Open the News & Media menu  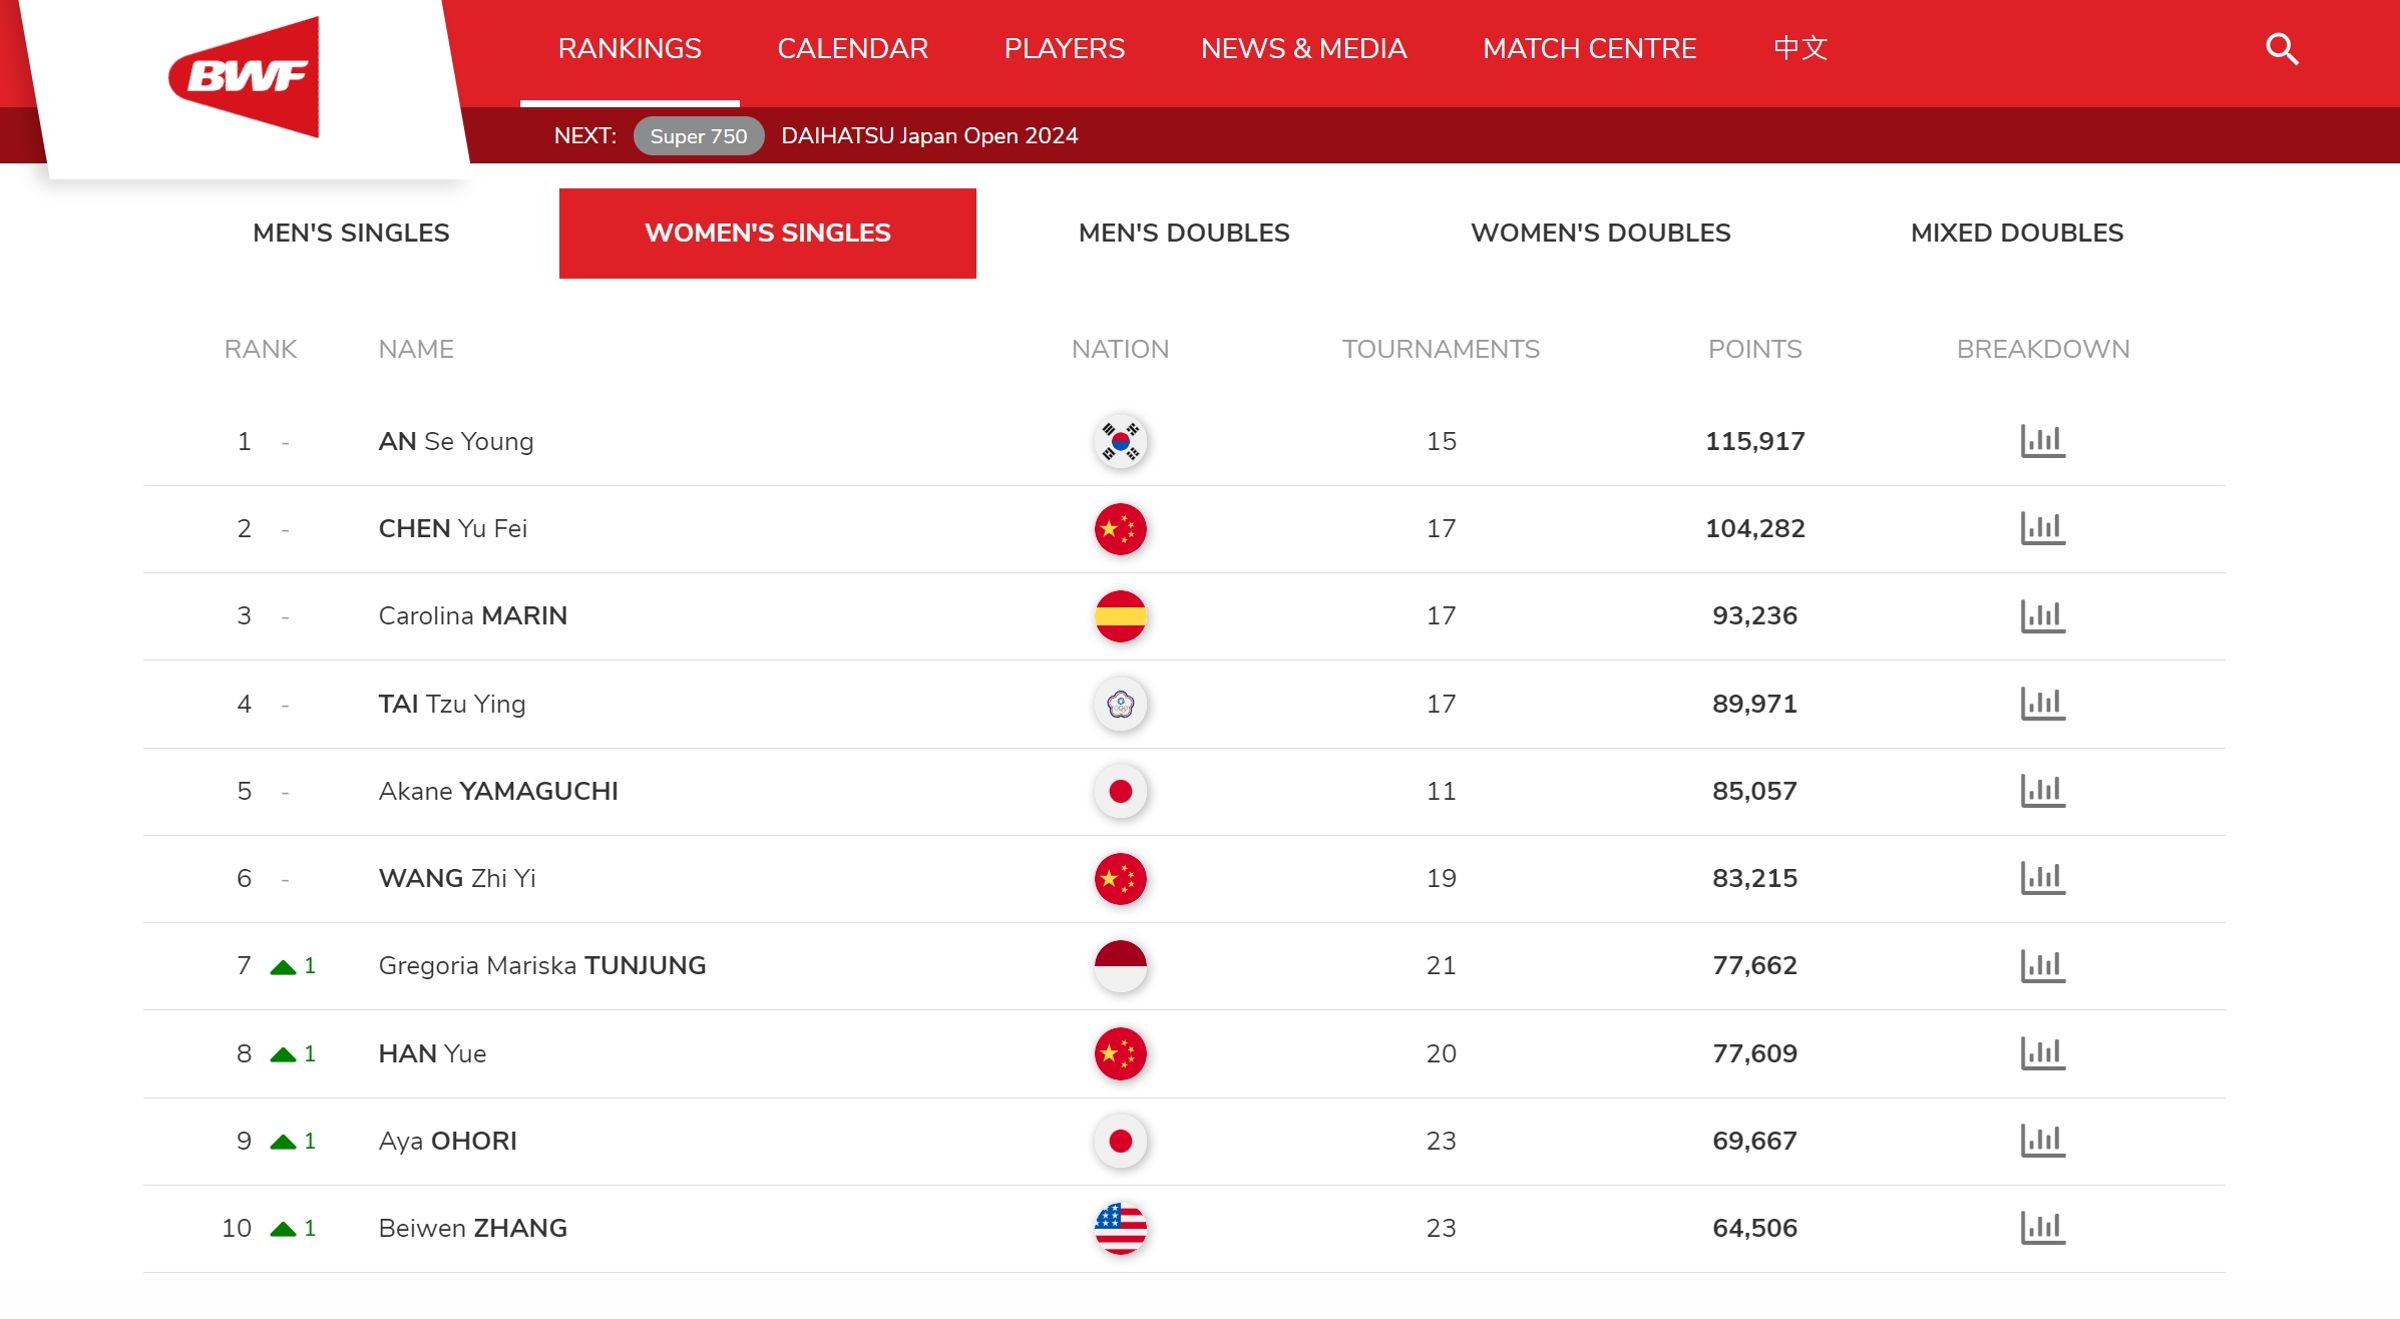1304,49
